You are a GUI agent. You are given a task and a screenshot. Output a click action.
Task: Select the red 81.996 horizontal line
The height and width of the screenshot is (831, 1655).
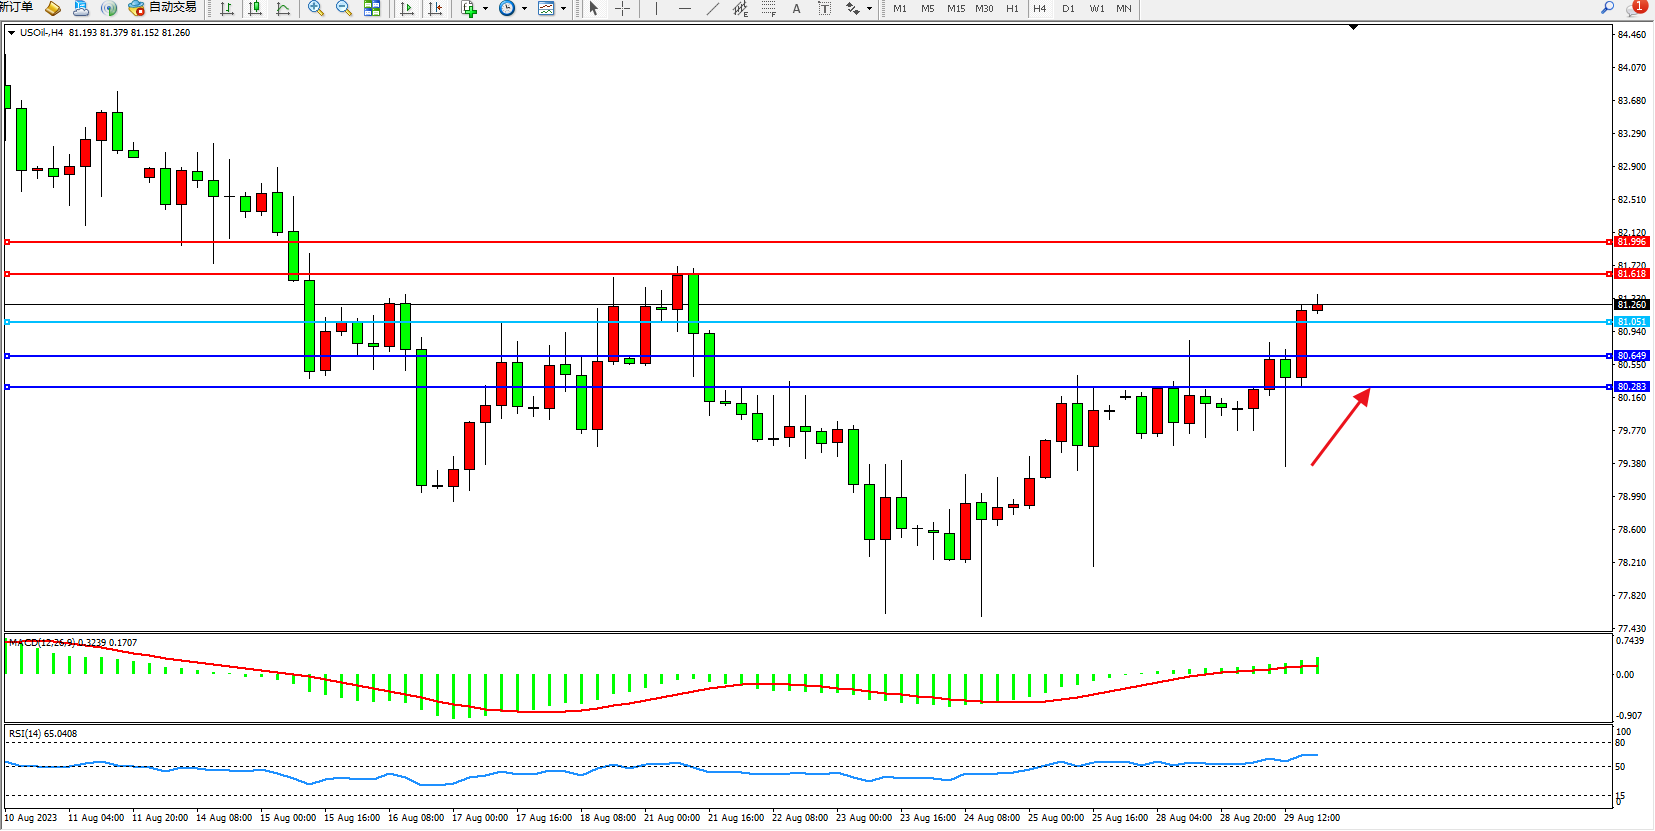point(800,242)
